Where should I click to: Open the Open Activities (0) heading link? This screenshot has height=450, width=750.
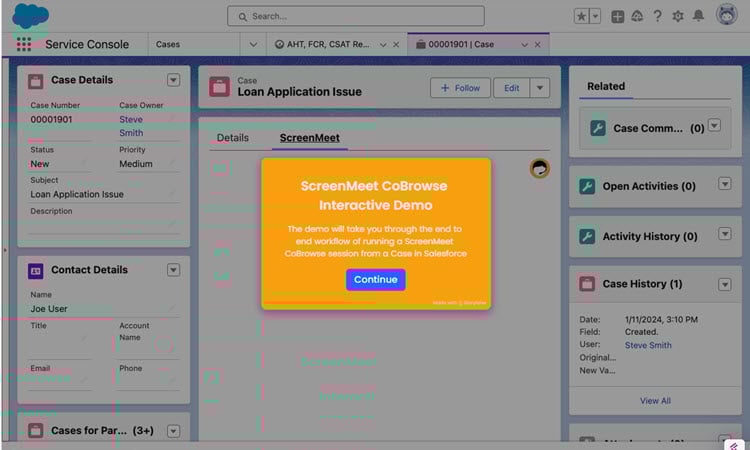coord(649,186)
